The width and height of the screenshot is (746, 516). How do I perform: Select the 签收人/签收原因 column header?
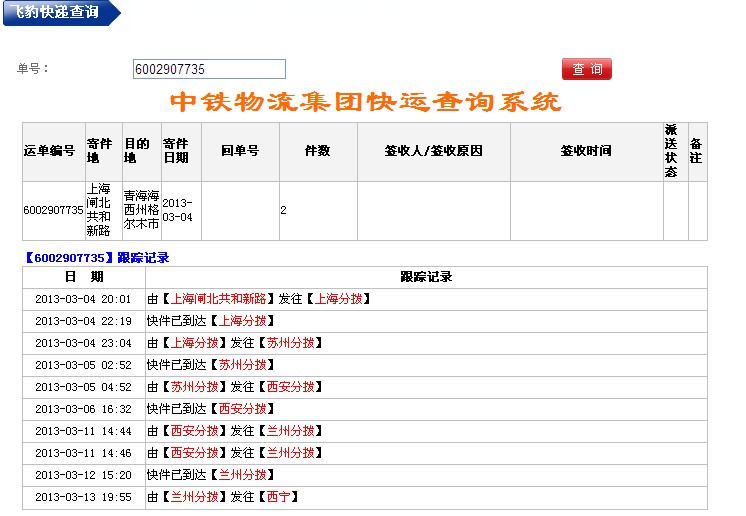433,151
